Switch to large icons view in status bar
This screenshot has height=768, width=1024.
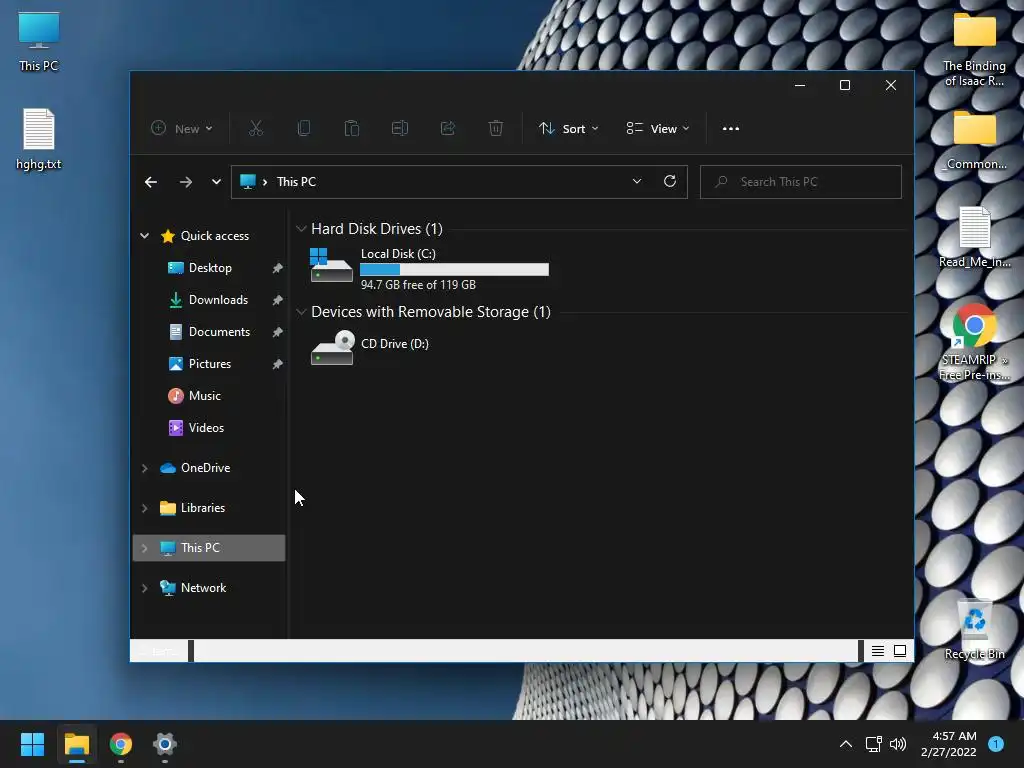click(x=900, y=651)
